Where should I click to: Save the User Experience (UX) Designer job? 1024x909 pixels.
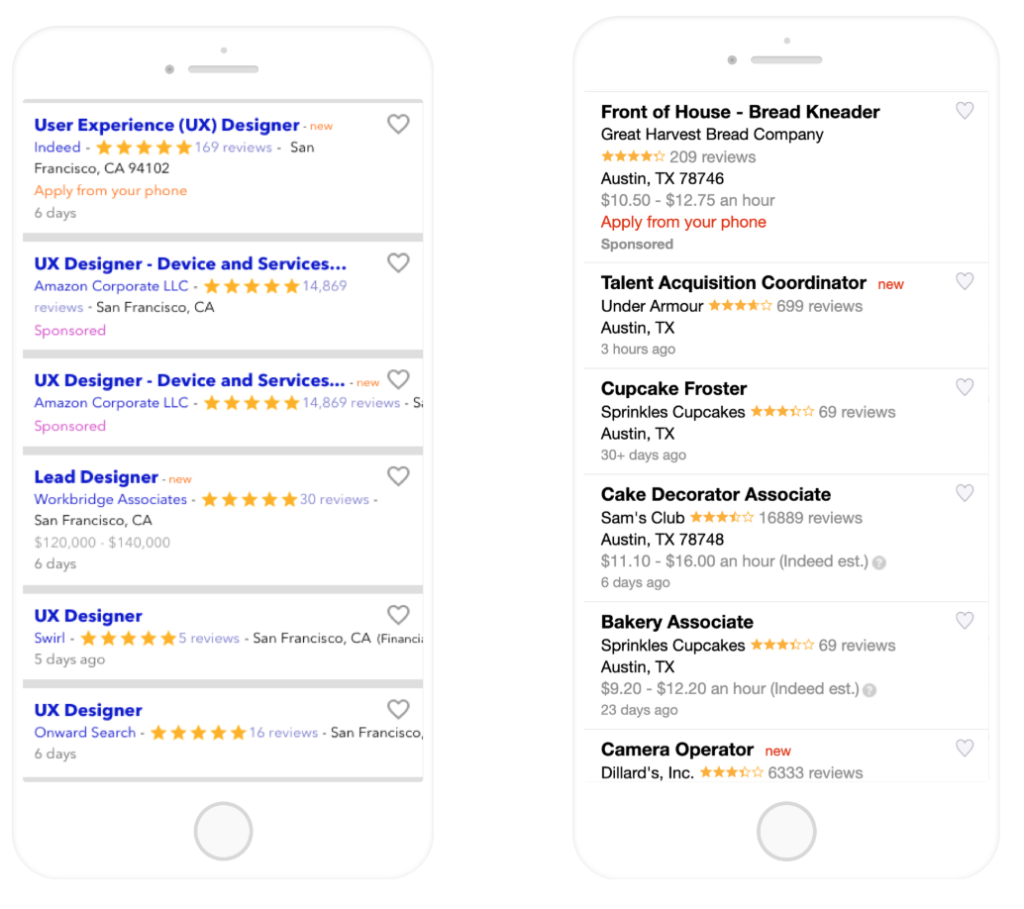tap(398, 124)
